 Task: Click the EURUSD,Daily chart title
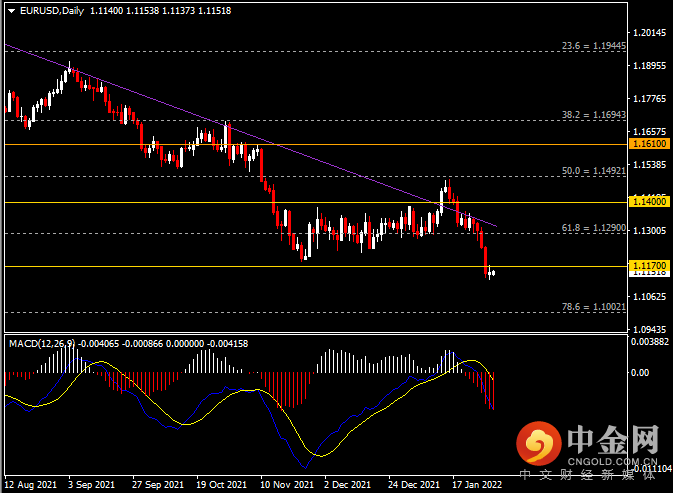[52, 11]
